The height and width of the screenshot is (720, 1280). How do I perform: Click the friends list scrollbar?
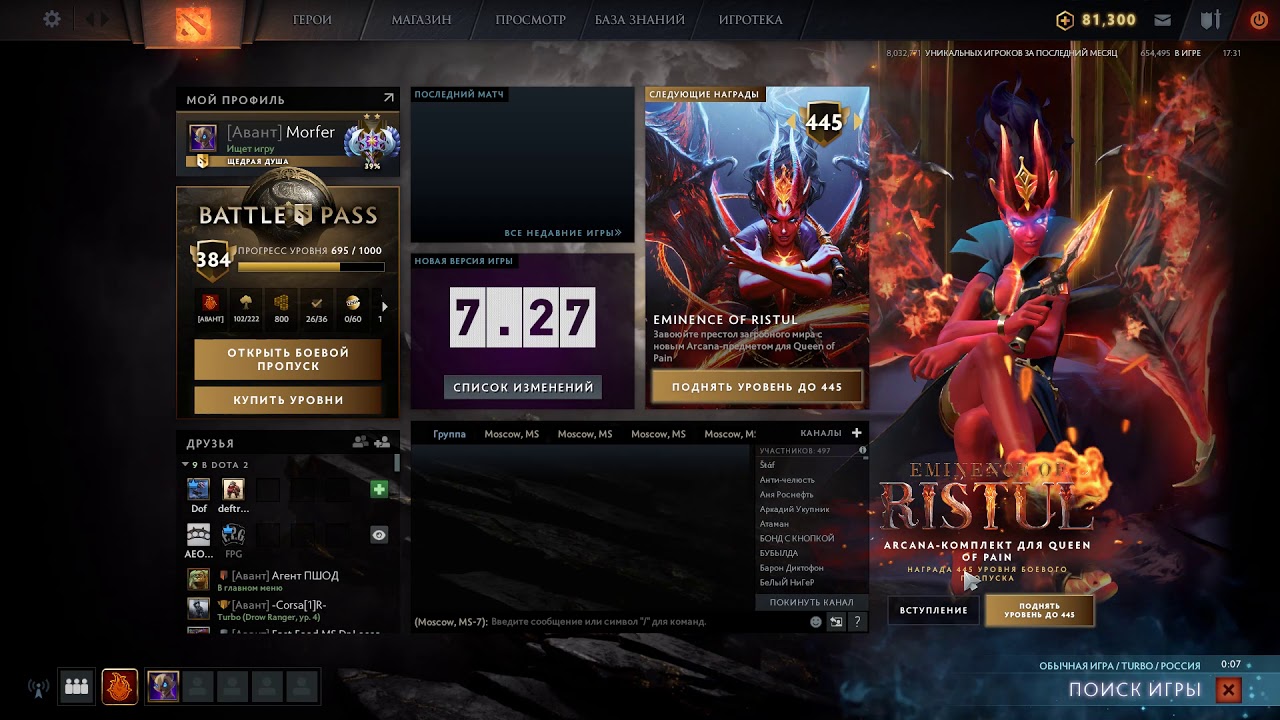click(x=397, y=463)
